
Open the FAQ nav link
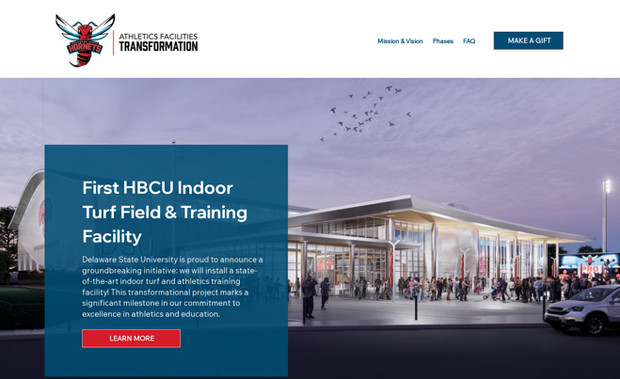469,41
